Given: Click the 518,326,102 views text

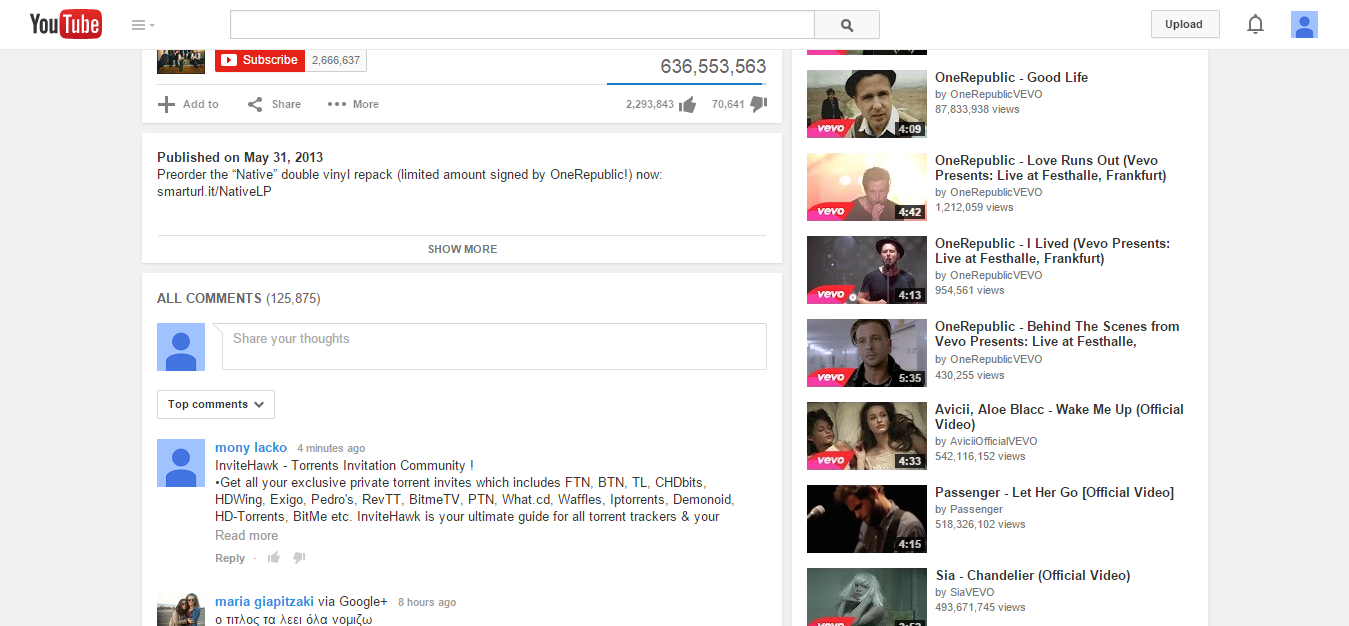Looking at the screenshot, I should 980,524.
